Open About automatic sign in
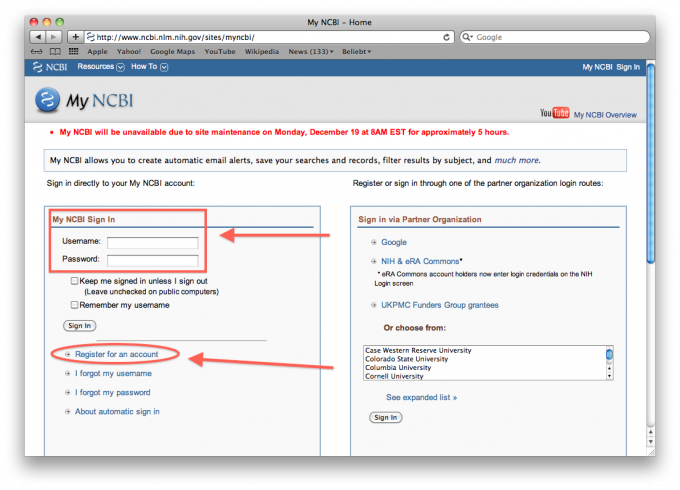The image size is (680, 490). [117, 412]
